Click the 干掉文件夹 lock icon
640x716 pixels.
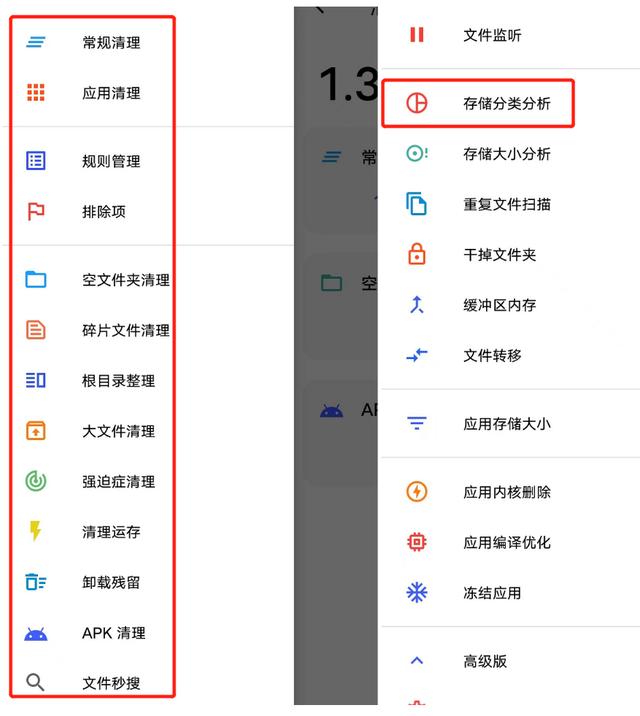coord(417,254)
